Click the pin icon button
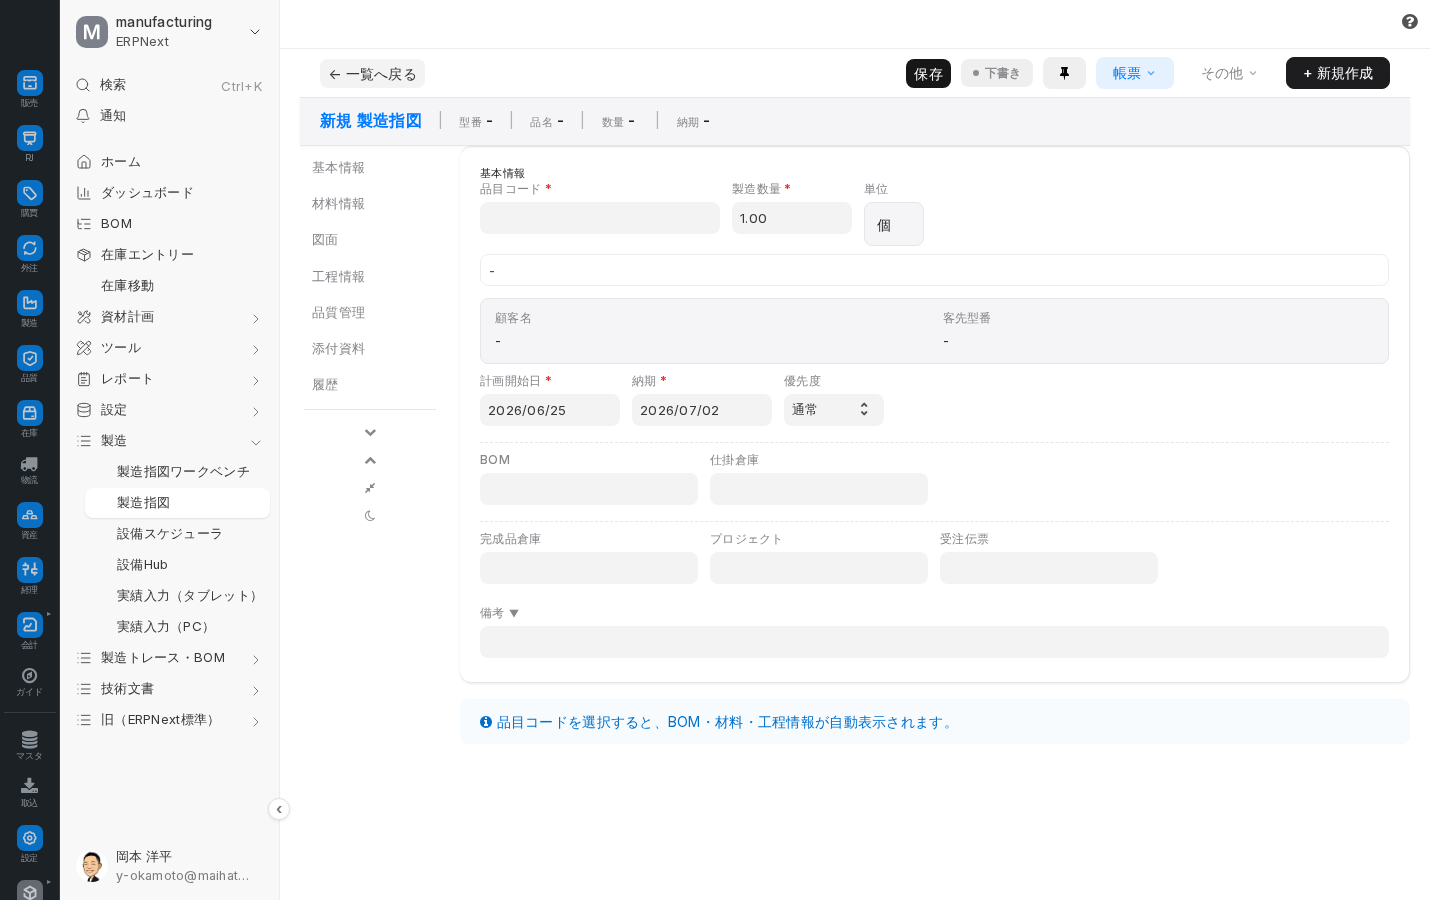The width and height of the screenshot is (1440, 900). click(1064, 73)
